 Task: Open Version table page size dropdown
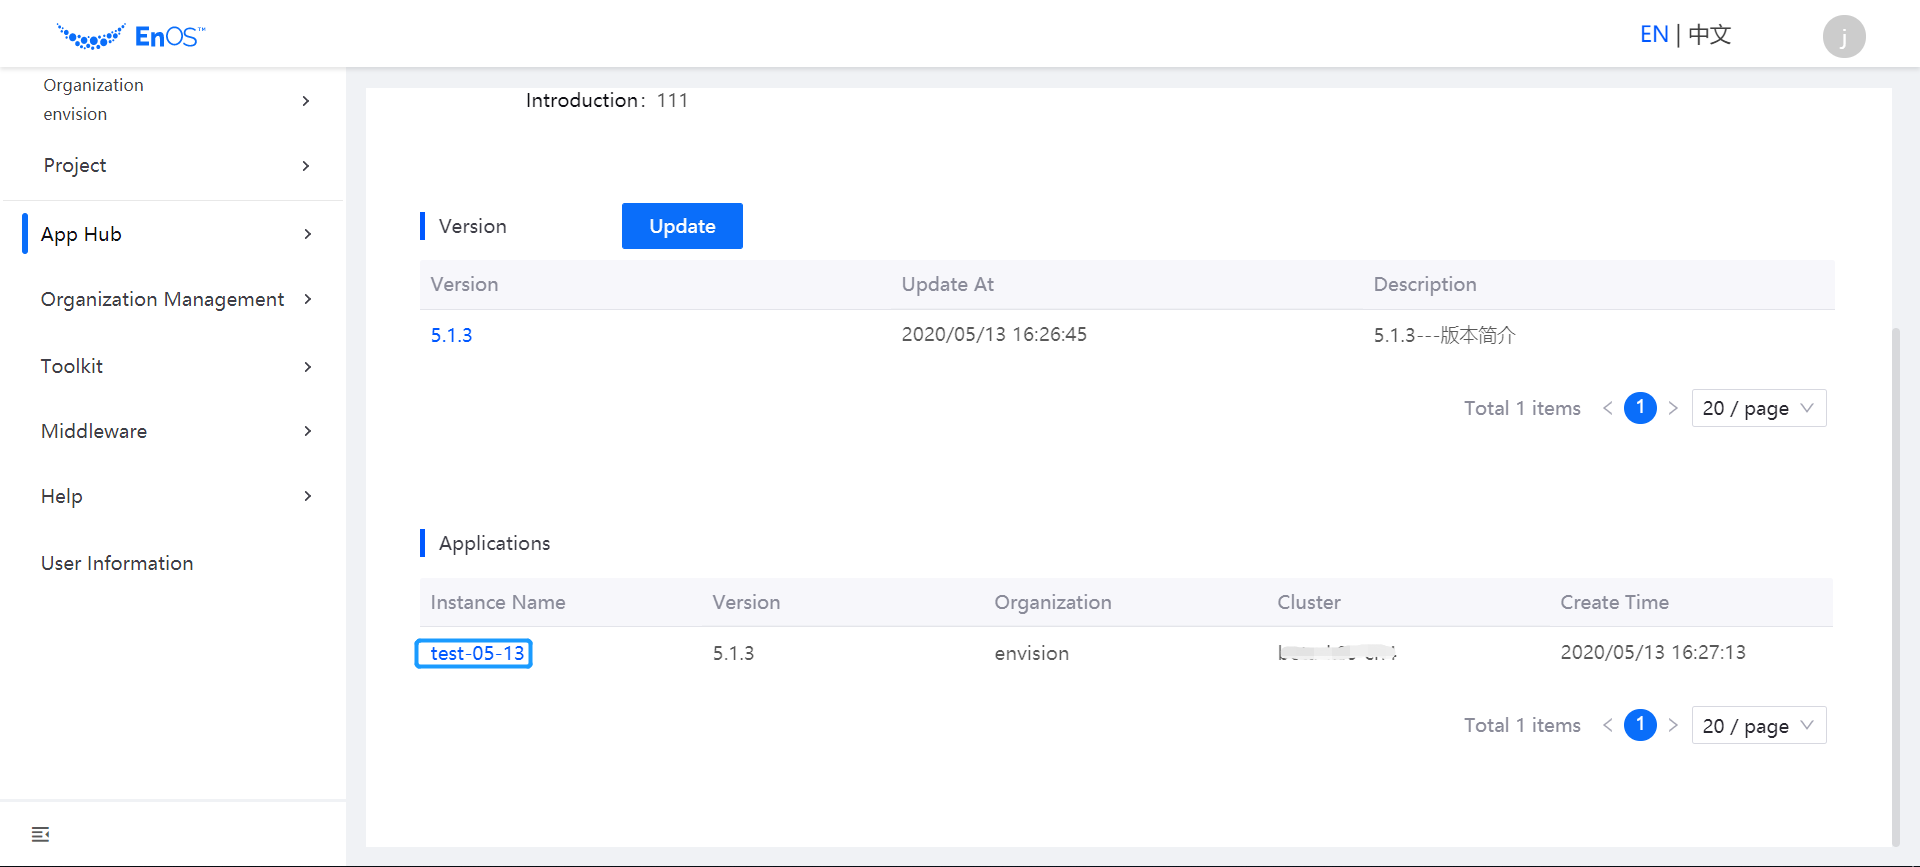point(1759,408)
